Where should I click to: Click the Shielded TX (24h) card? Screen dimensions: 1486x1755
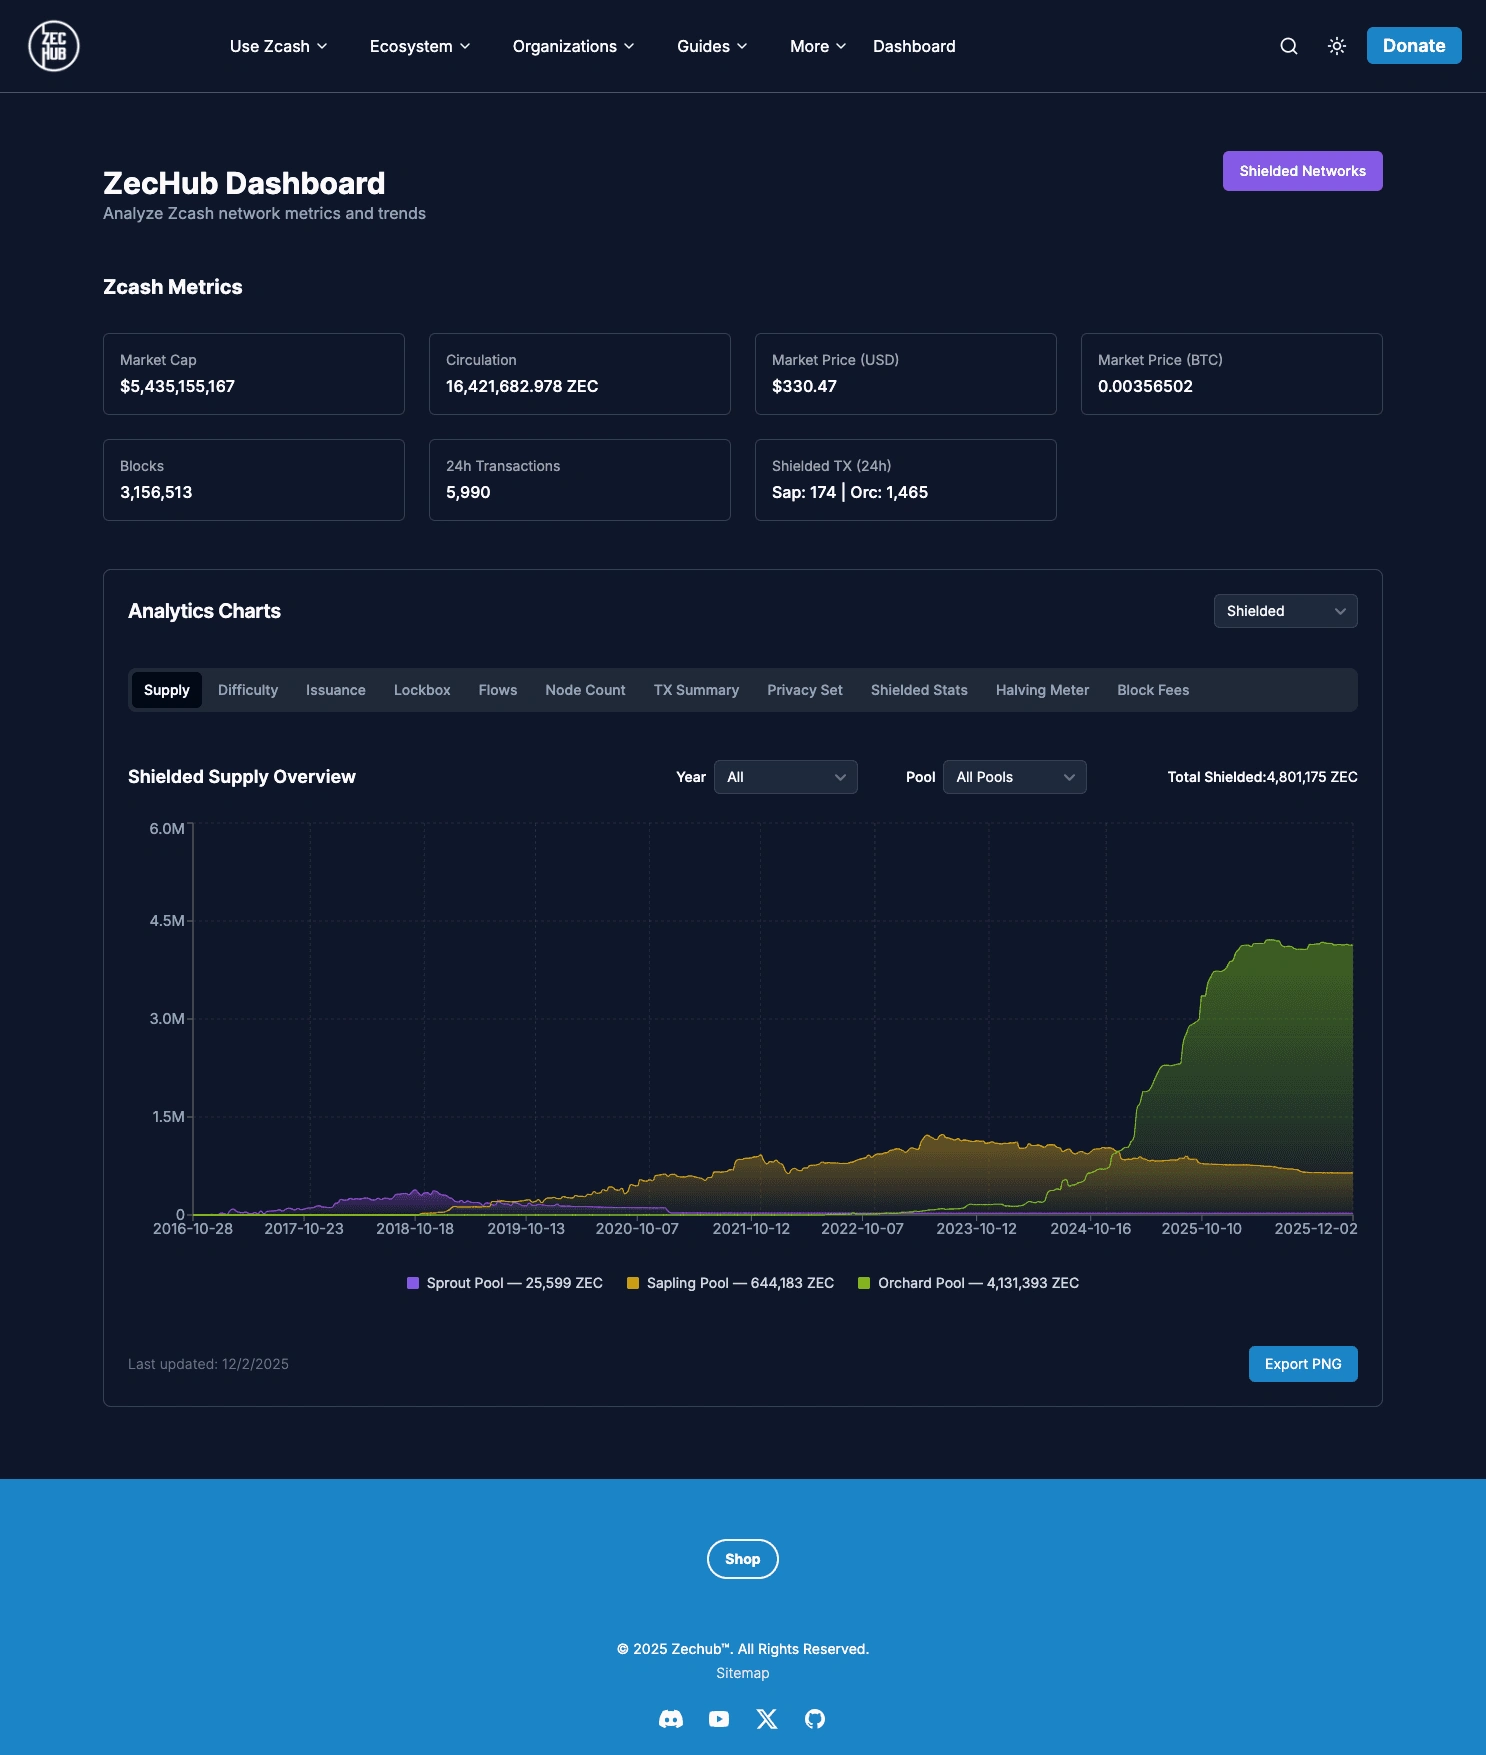906,480
